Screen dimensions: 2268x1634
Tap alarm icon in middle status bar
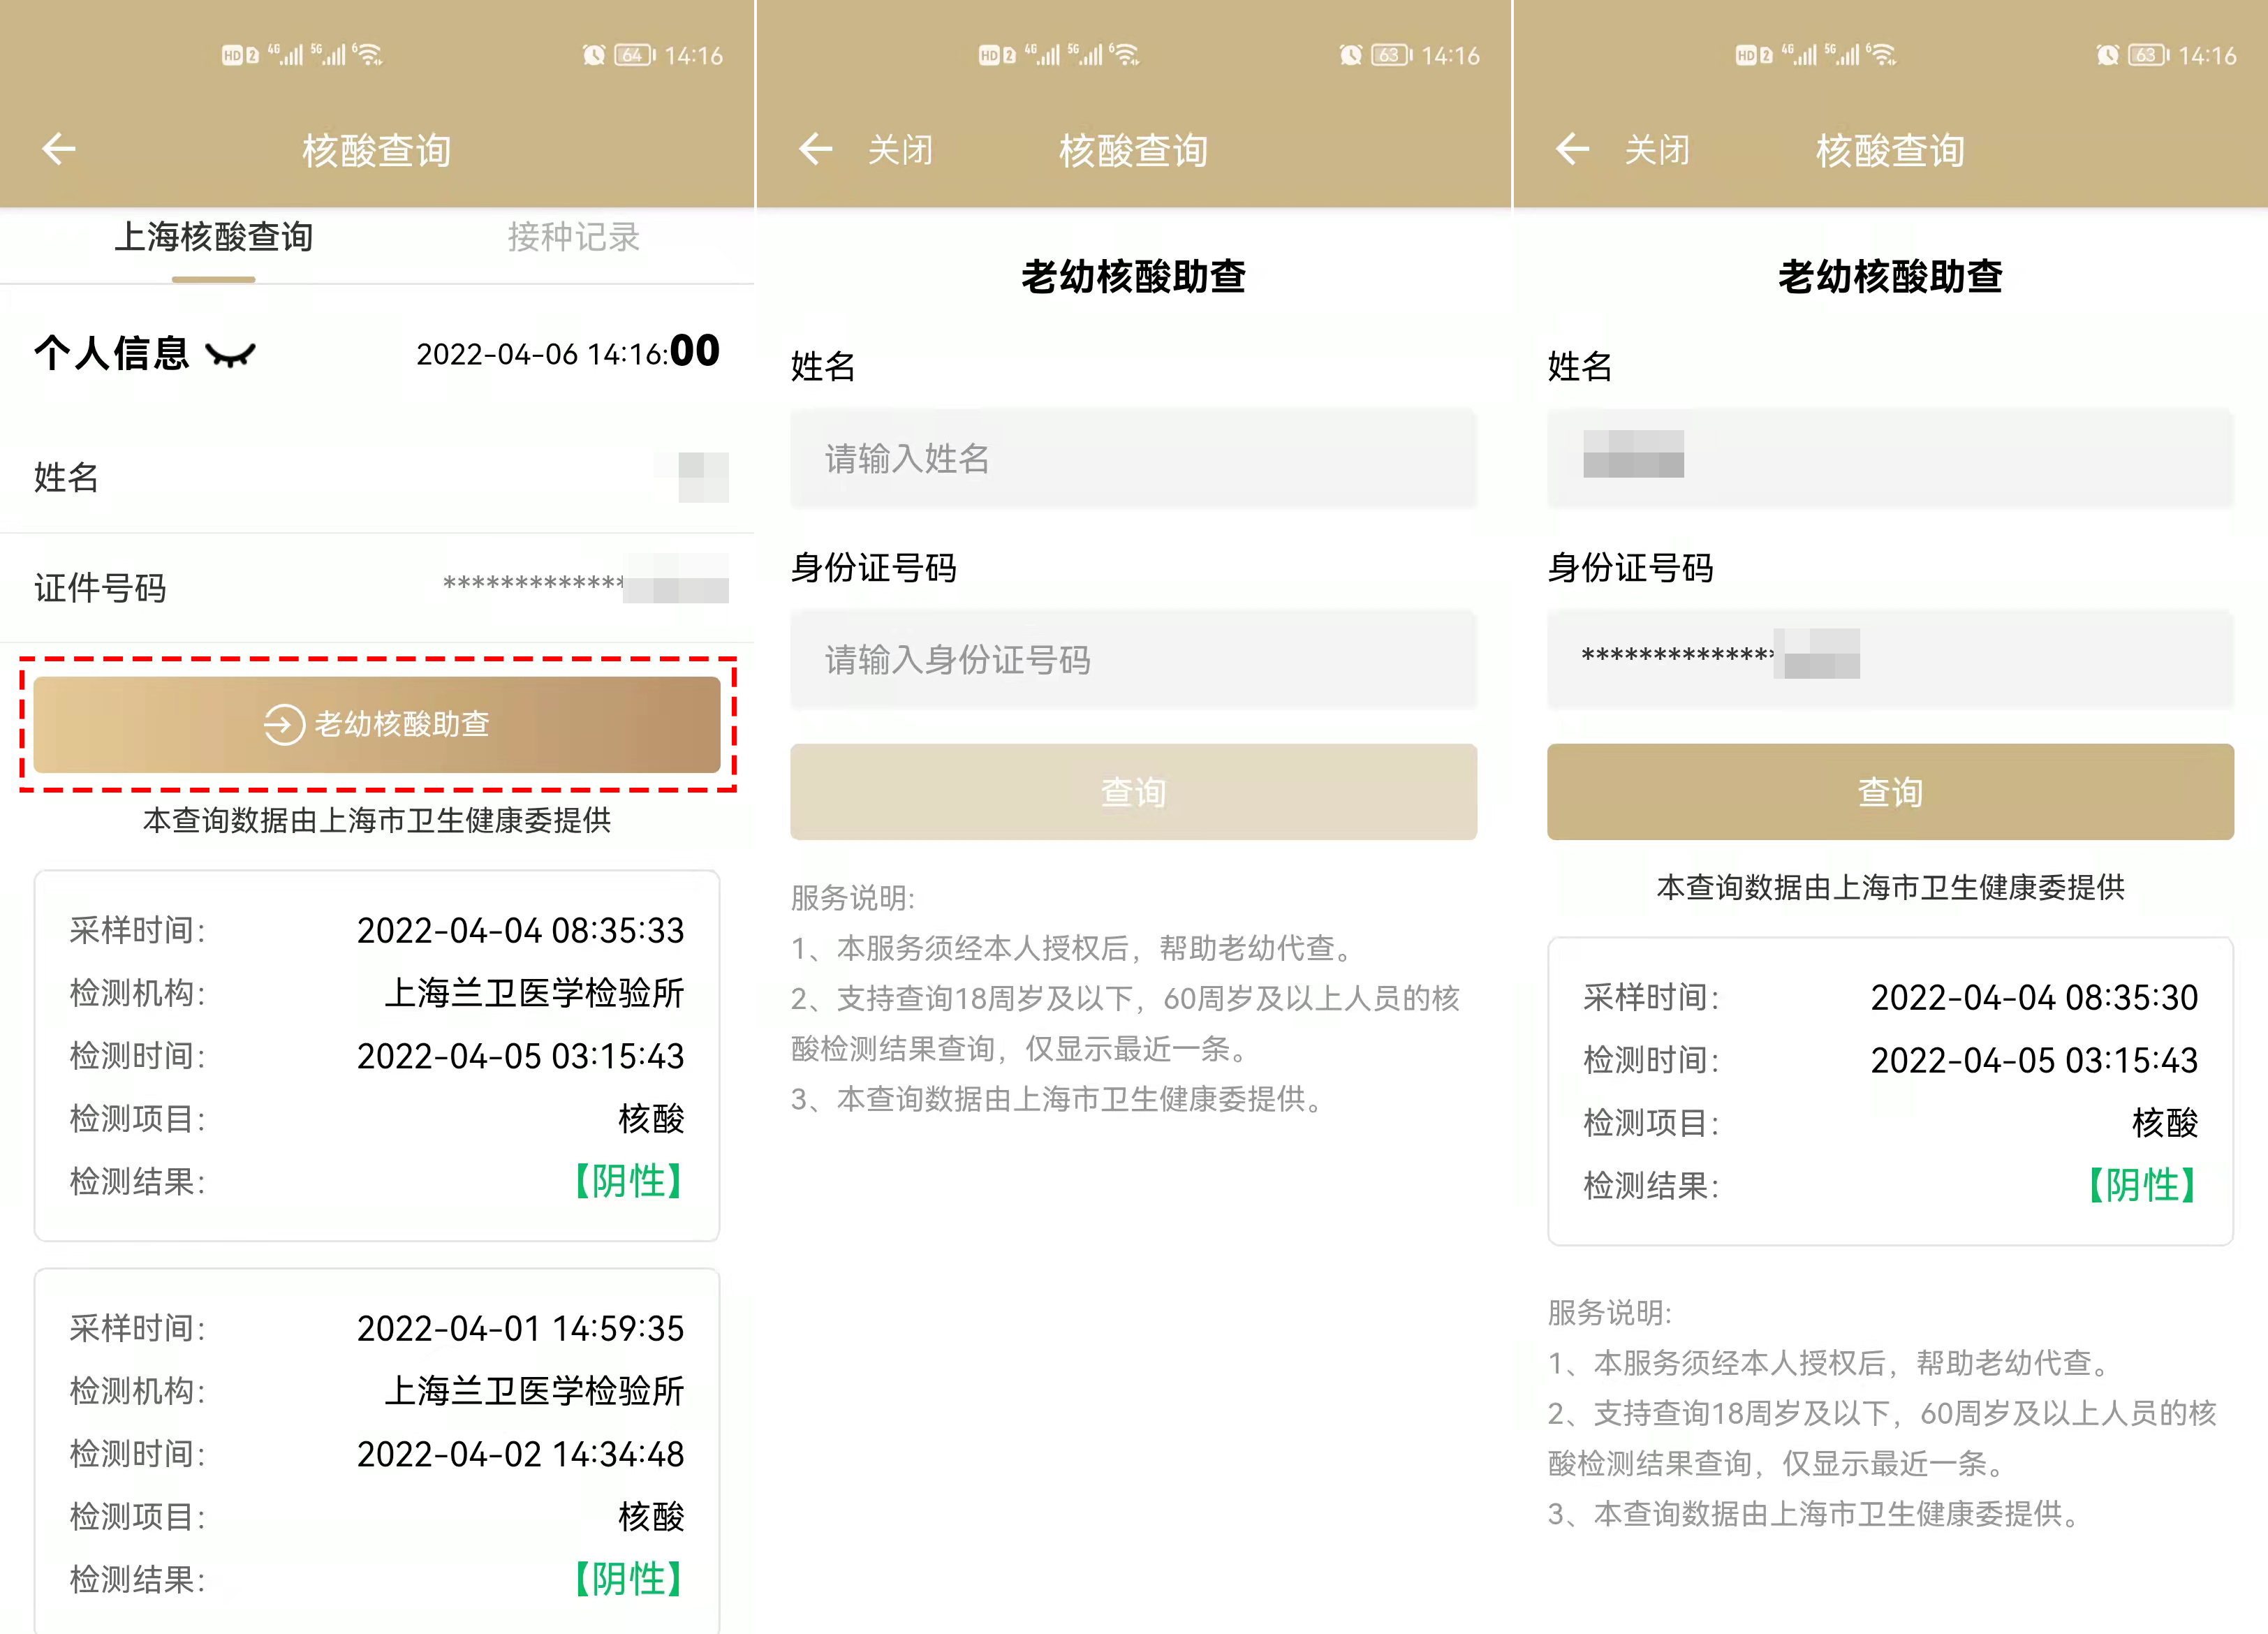[x=1351, y=55]
